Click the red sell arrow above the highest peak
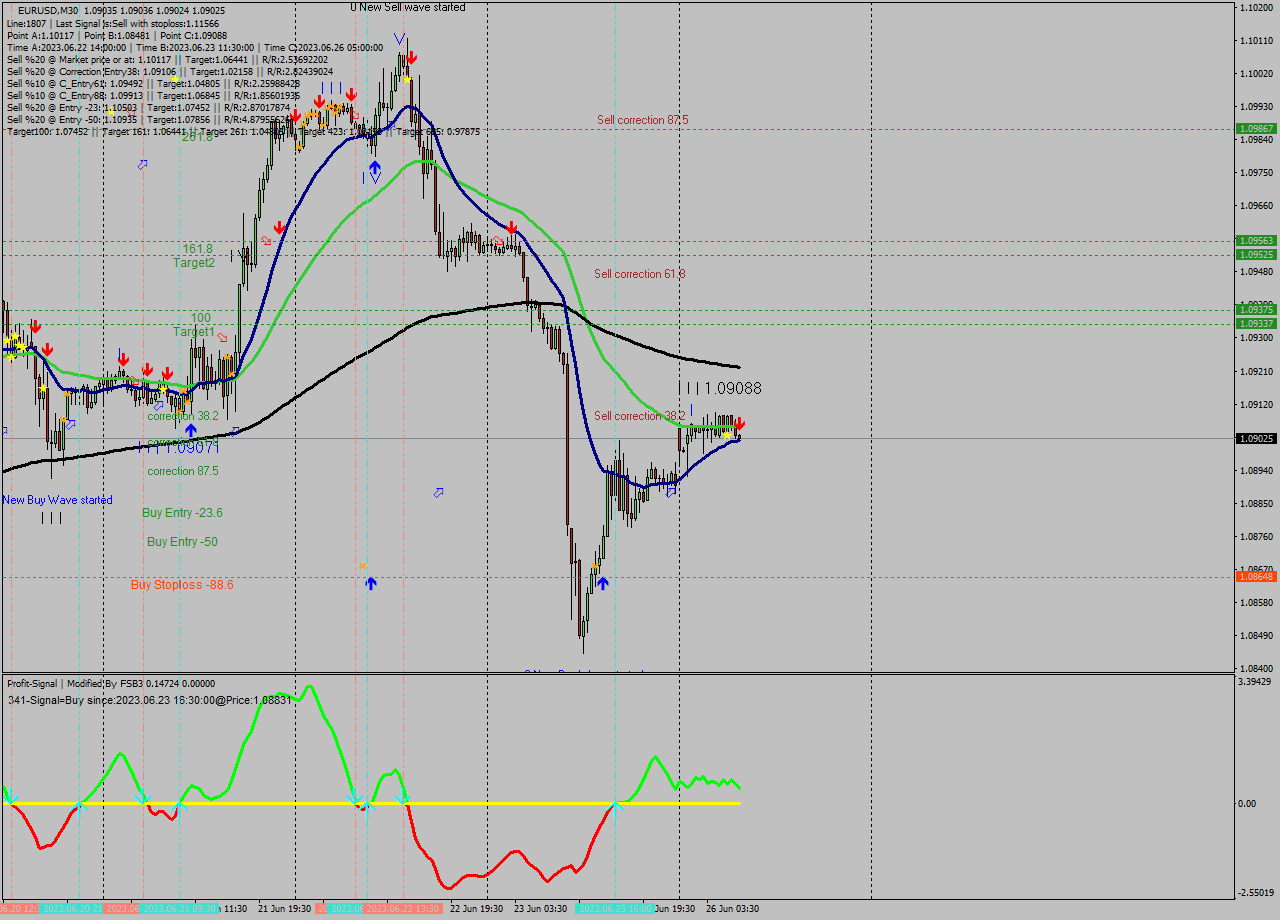This screenshot has width=1280, height=920. (x=411, y=57)
